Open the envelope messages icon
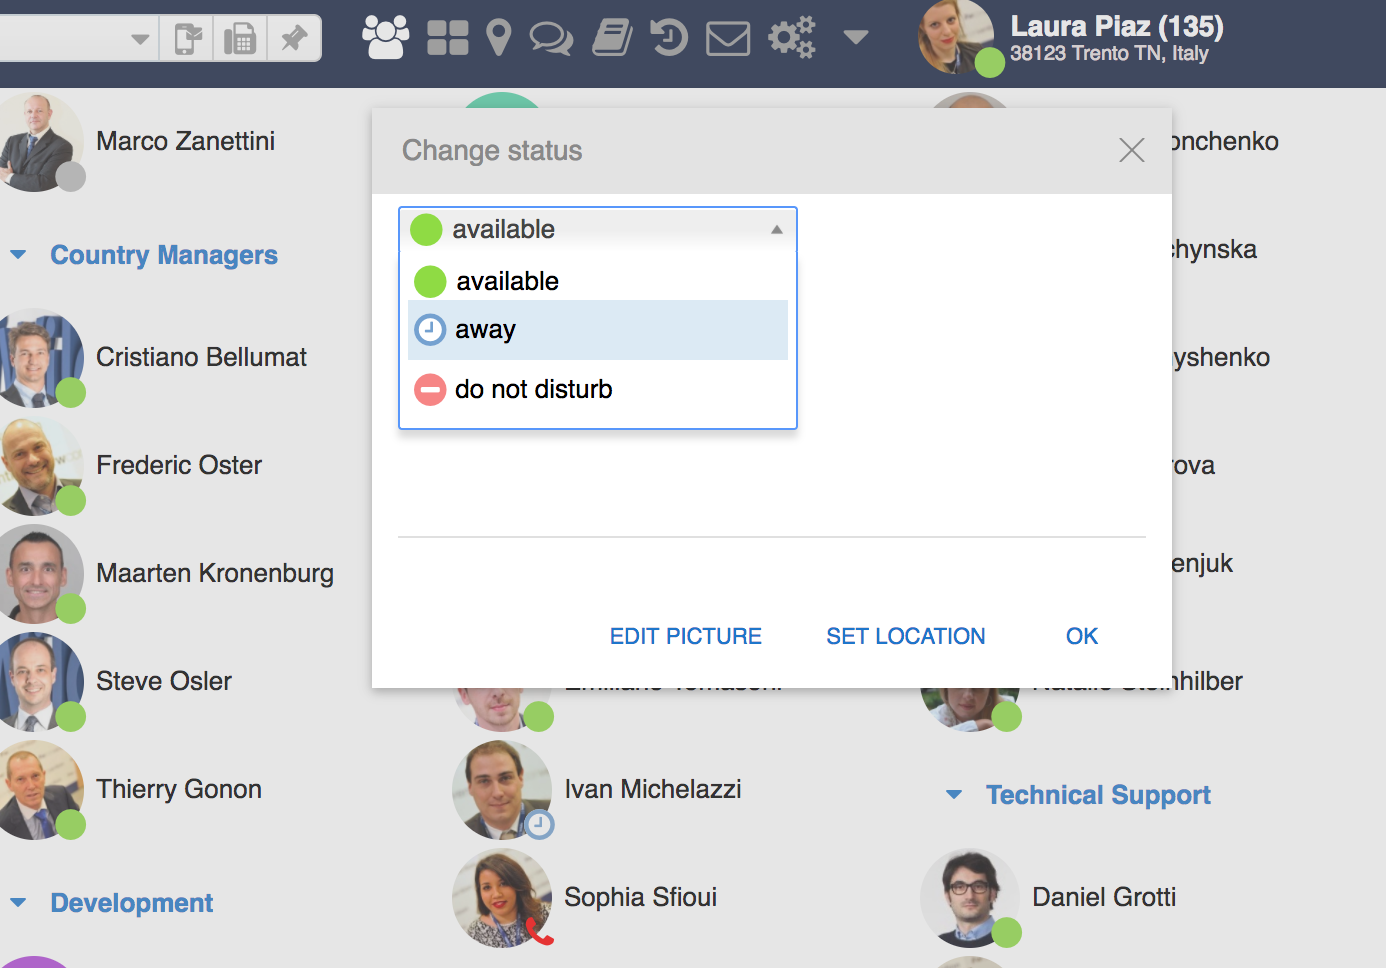The width and height of the screenshot is (1386, 968). (x=728, y=39)
